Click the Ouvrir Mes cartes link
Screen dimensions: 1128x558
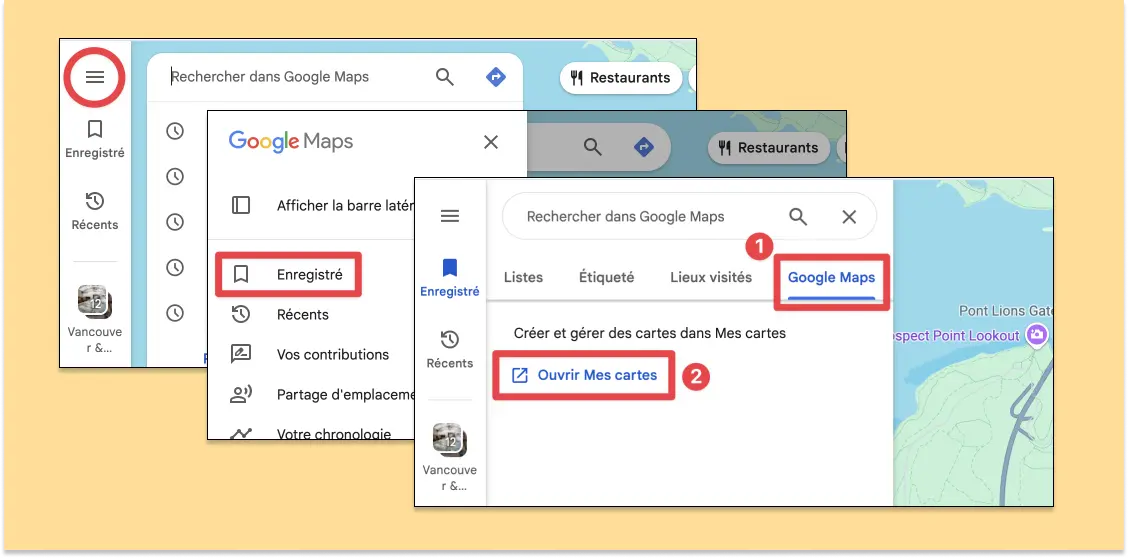coord(583,375)
